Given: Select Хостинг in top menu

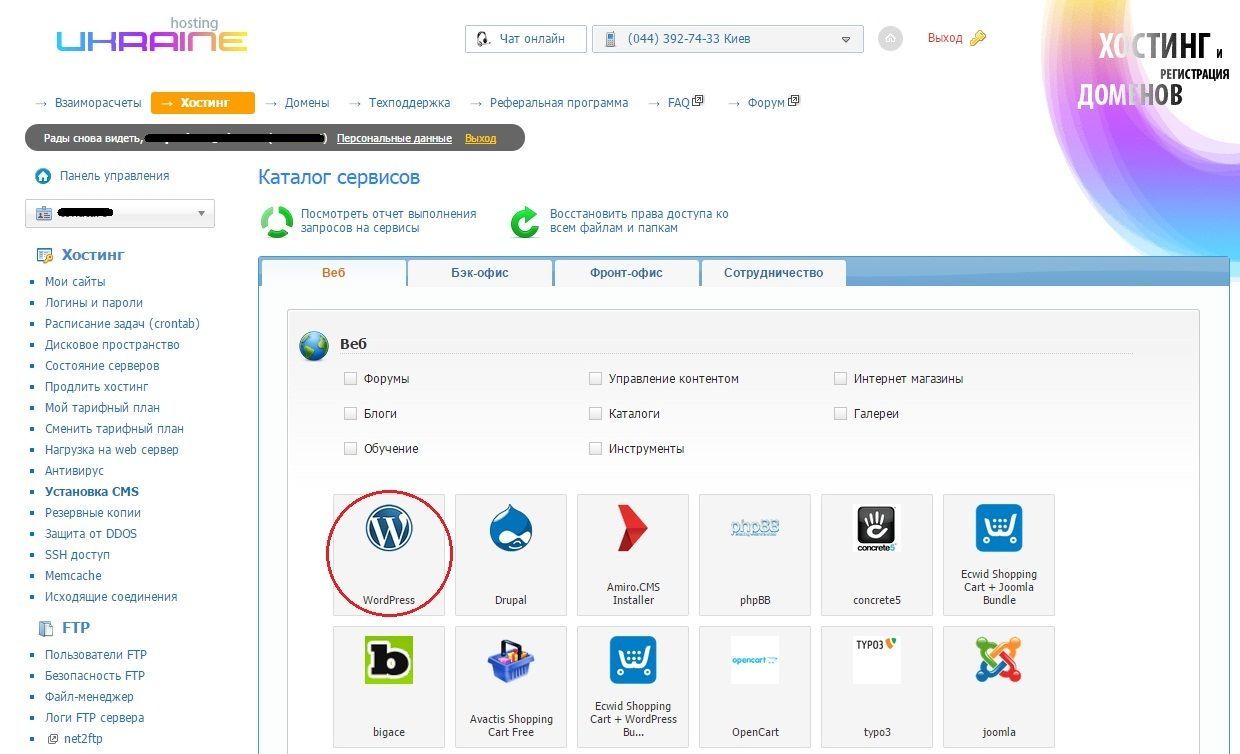Looking at the screenshot, I should coord(203,103).
